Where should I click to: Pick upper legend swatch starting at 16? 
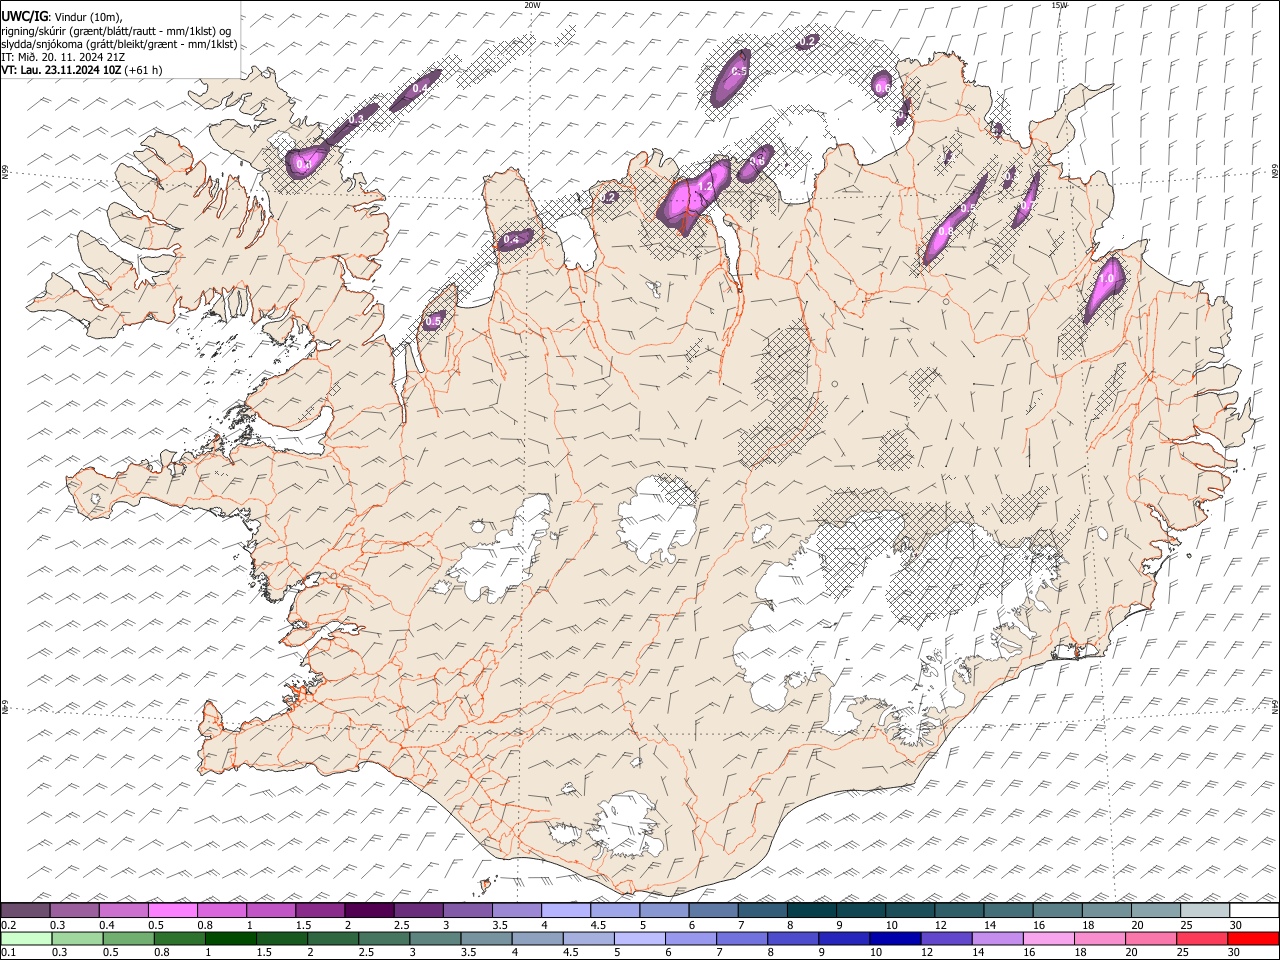point(1057,911)
